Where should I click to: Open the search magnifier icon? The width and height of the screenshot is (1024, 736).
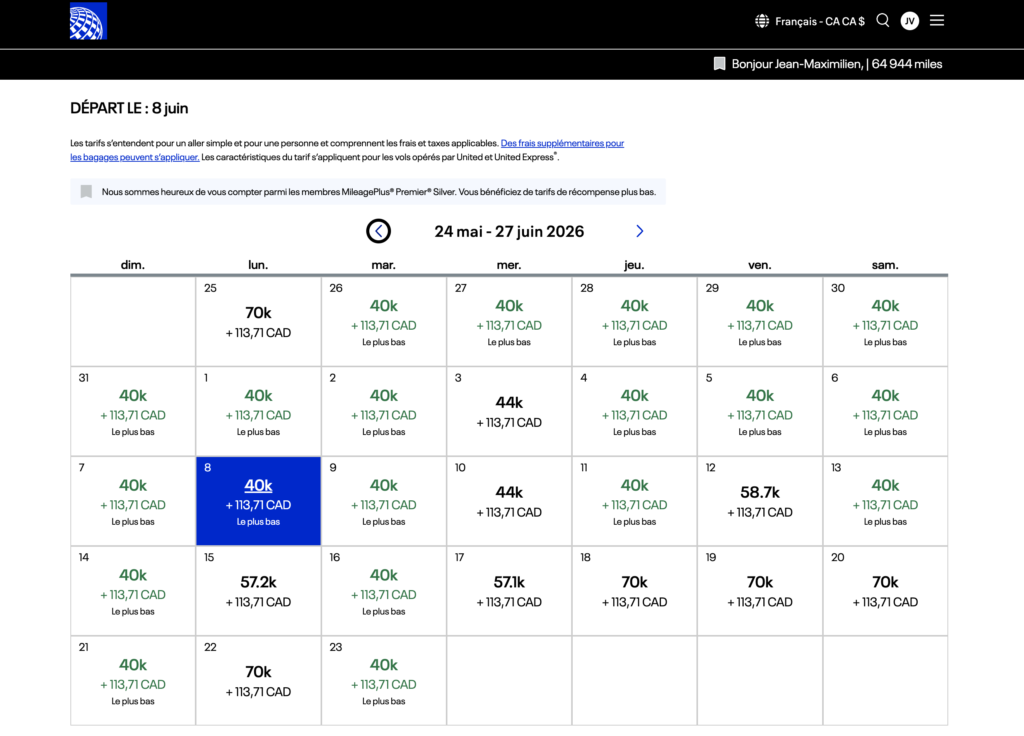click(x=883, y=21)
